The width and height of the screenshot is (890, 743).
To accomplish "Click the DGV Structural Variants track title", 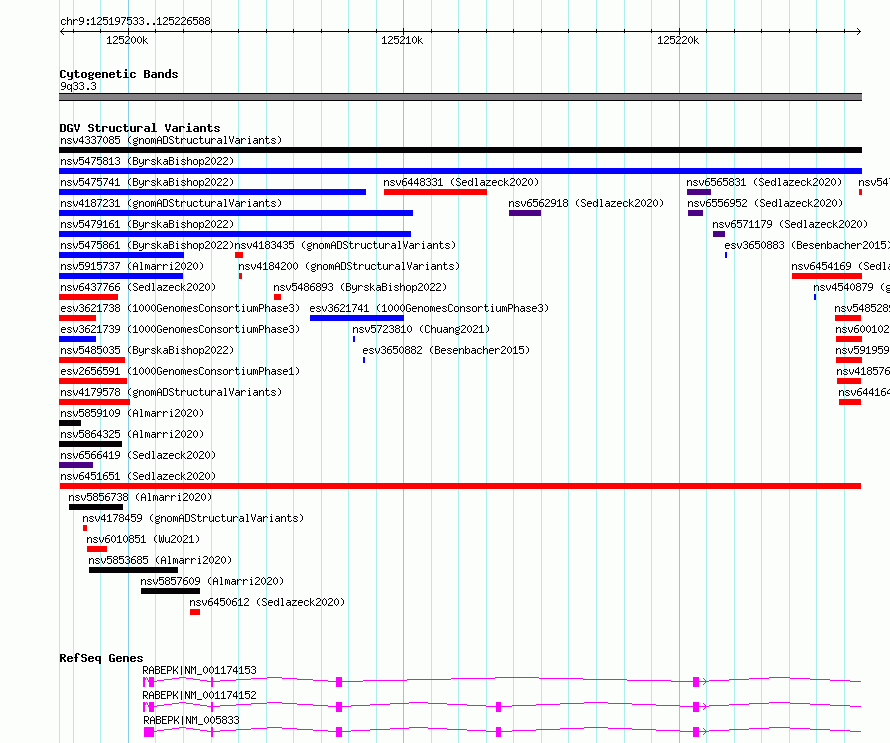I will (140, 128).
